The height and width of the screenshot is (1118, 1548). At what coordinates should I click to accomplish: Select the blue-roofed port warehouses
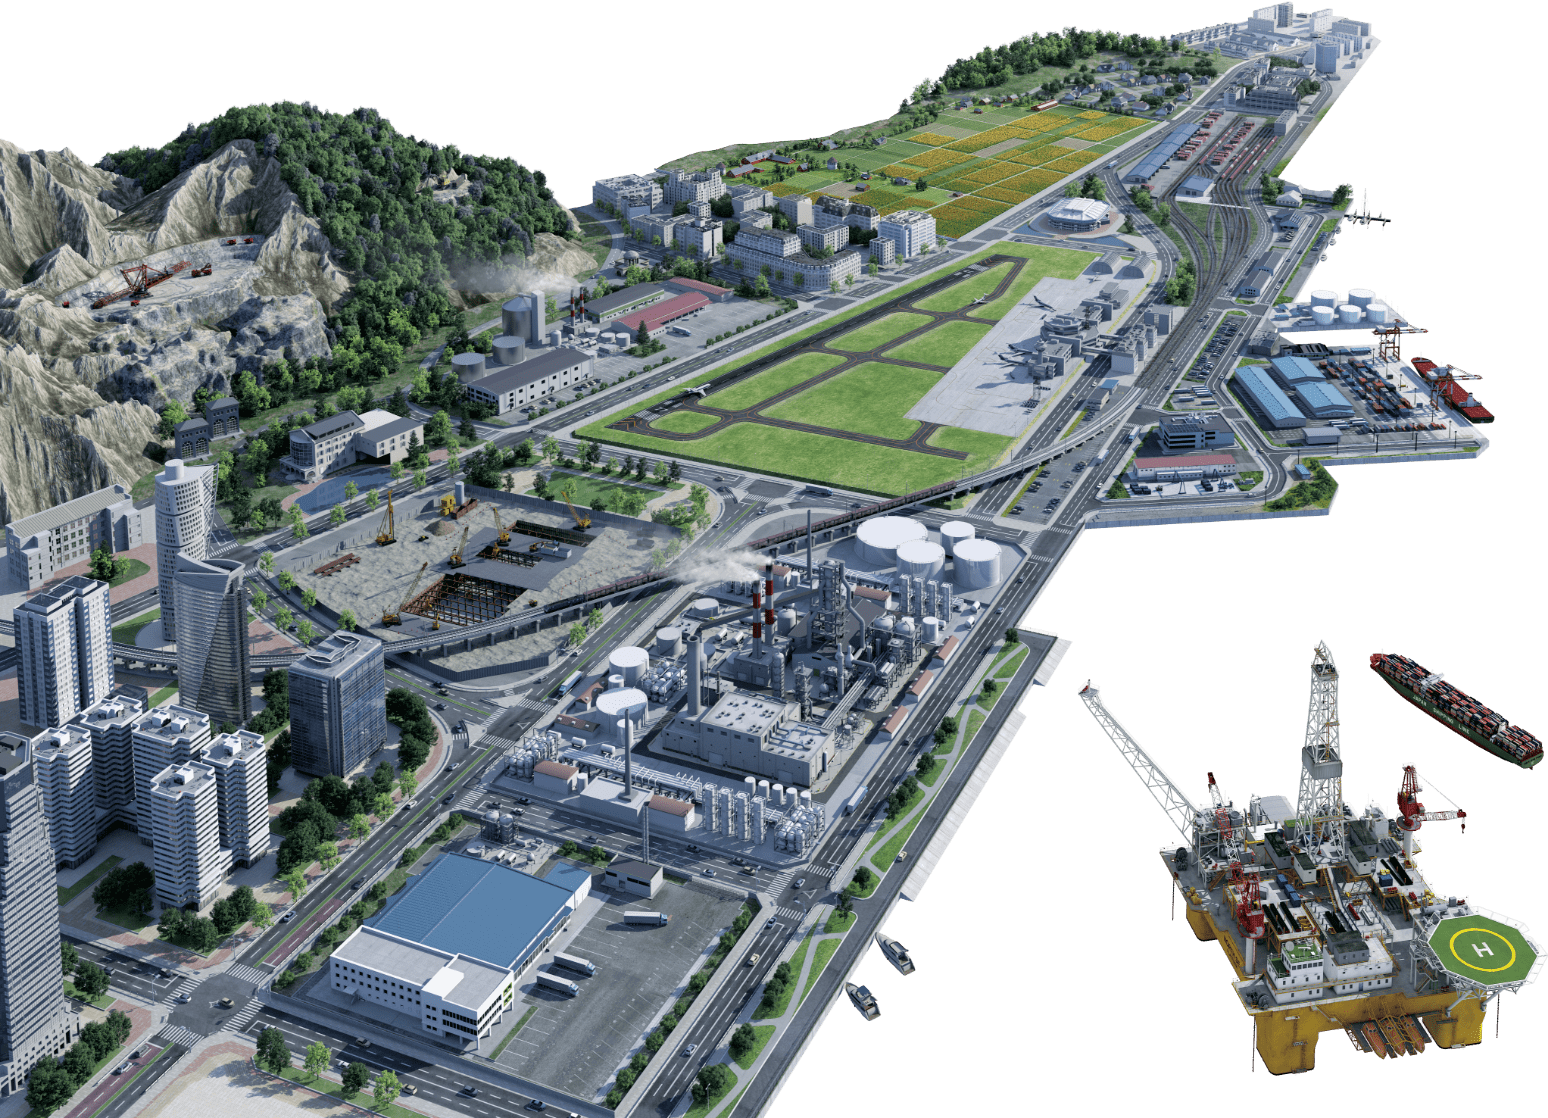(x=1293, y=391)
